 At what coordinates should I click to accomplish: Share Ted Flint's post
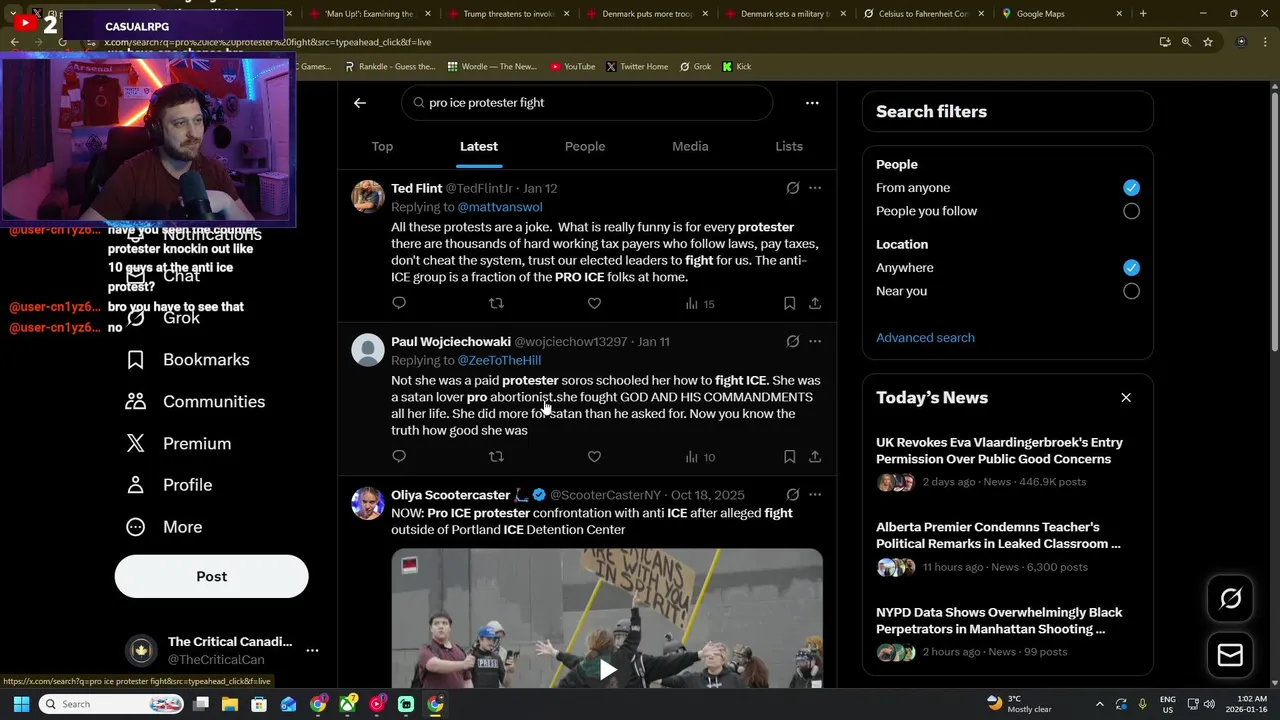(x=815, y=303)
